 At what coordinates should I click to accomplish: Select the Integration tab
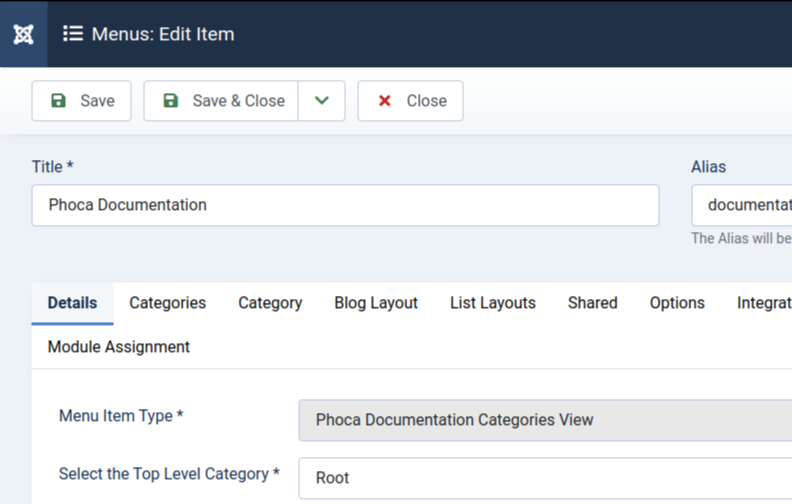pyautogui.click(x=763, y=303)
